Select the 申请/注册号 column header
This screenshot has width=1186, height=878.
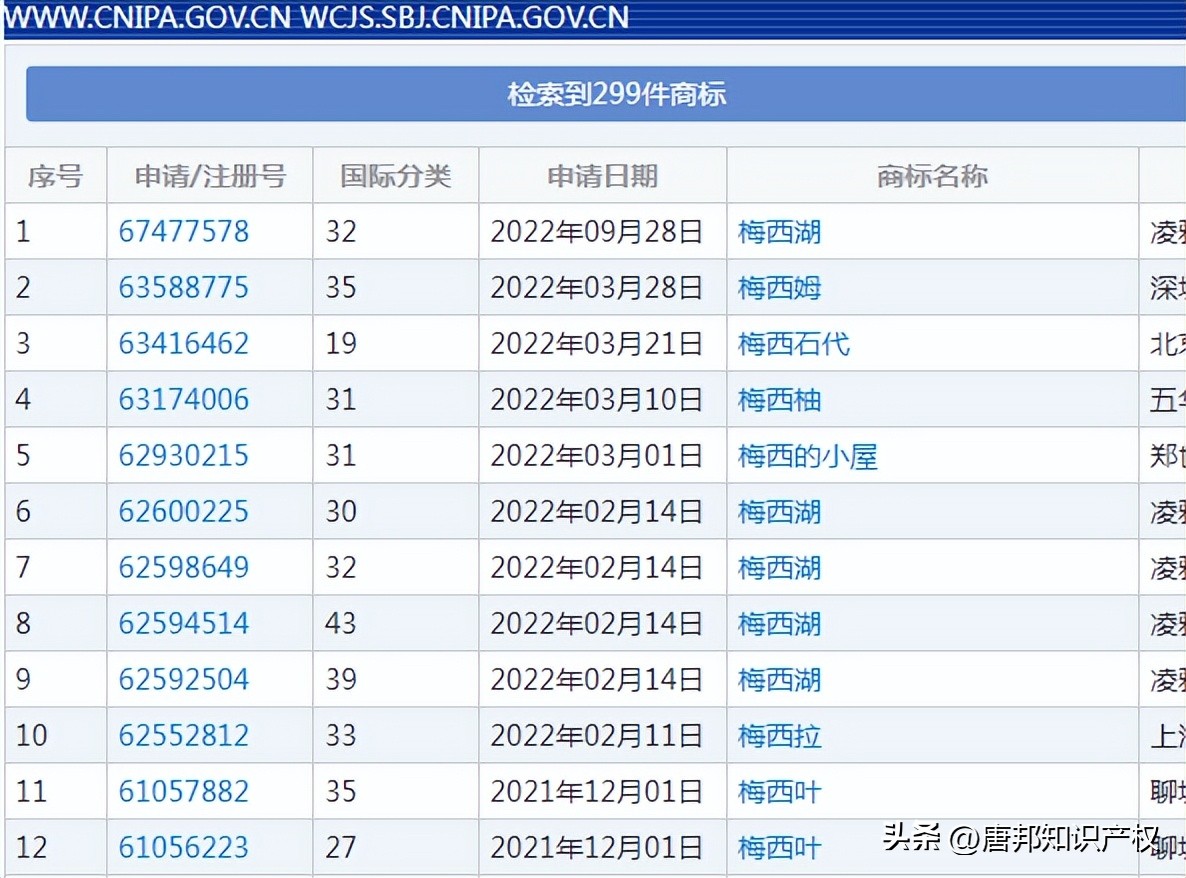pyautogui.click(x=209, y=176)
